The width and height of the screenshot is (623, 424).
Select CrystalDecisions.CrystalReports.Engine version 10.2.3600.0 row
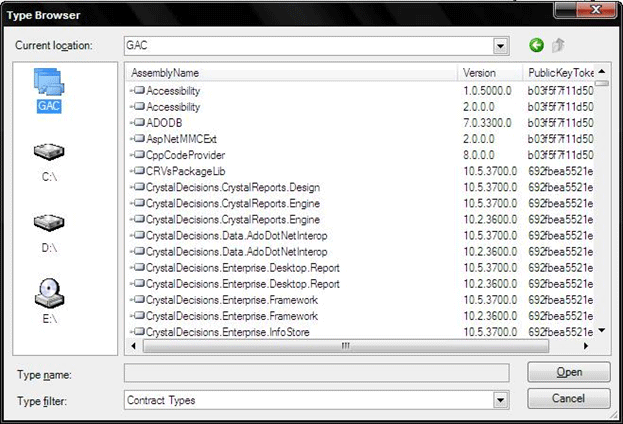click(361, 219)
